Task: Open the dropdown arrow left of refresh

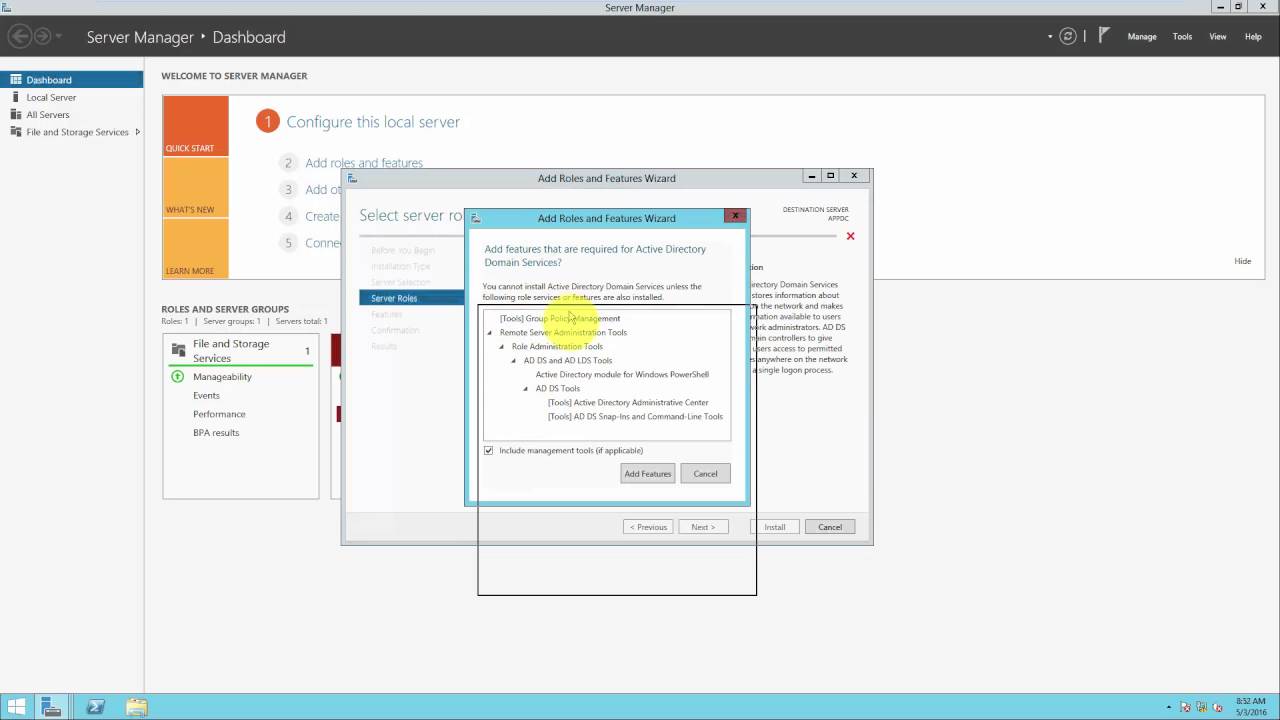Action: click(x=1050, y=37)
